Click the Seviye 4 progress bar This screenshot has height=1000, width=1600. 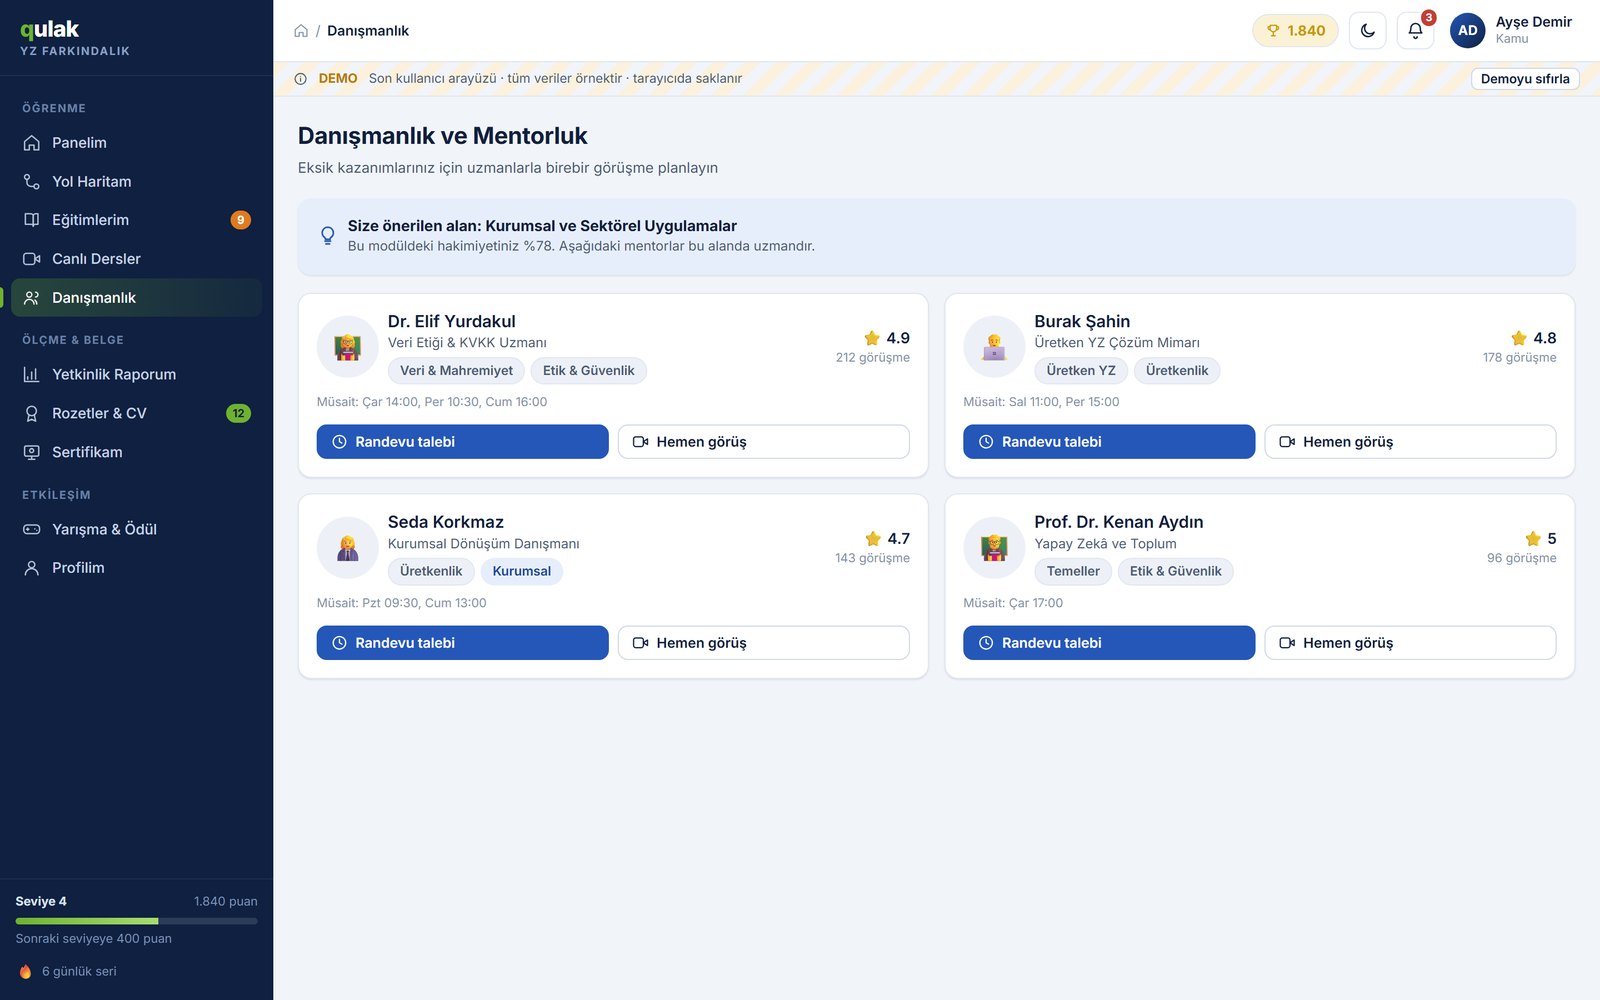[x=136, y=921]
